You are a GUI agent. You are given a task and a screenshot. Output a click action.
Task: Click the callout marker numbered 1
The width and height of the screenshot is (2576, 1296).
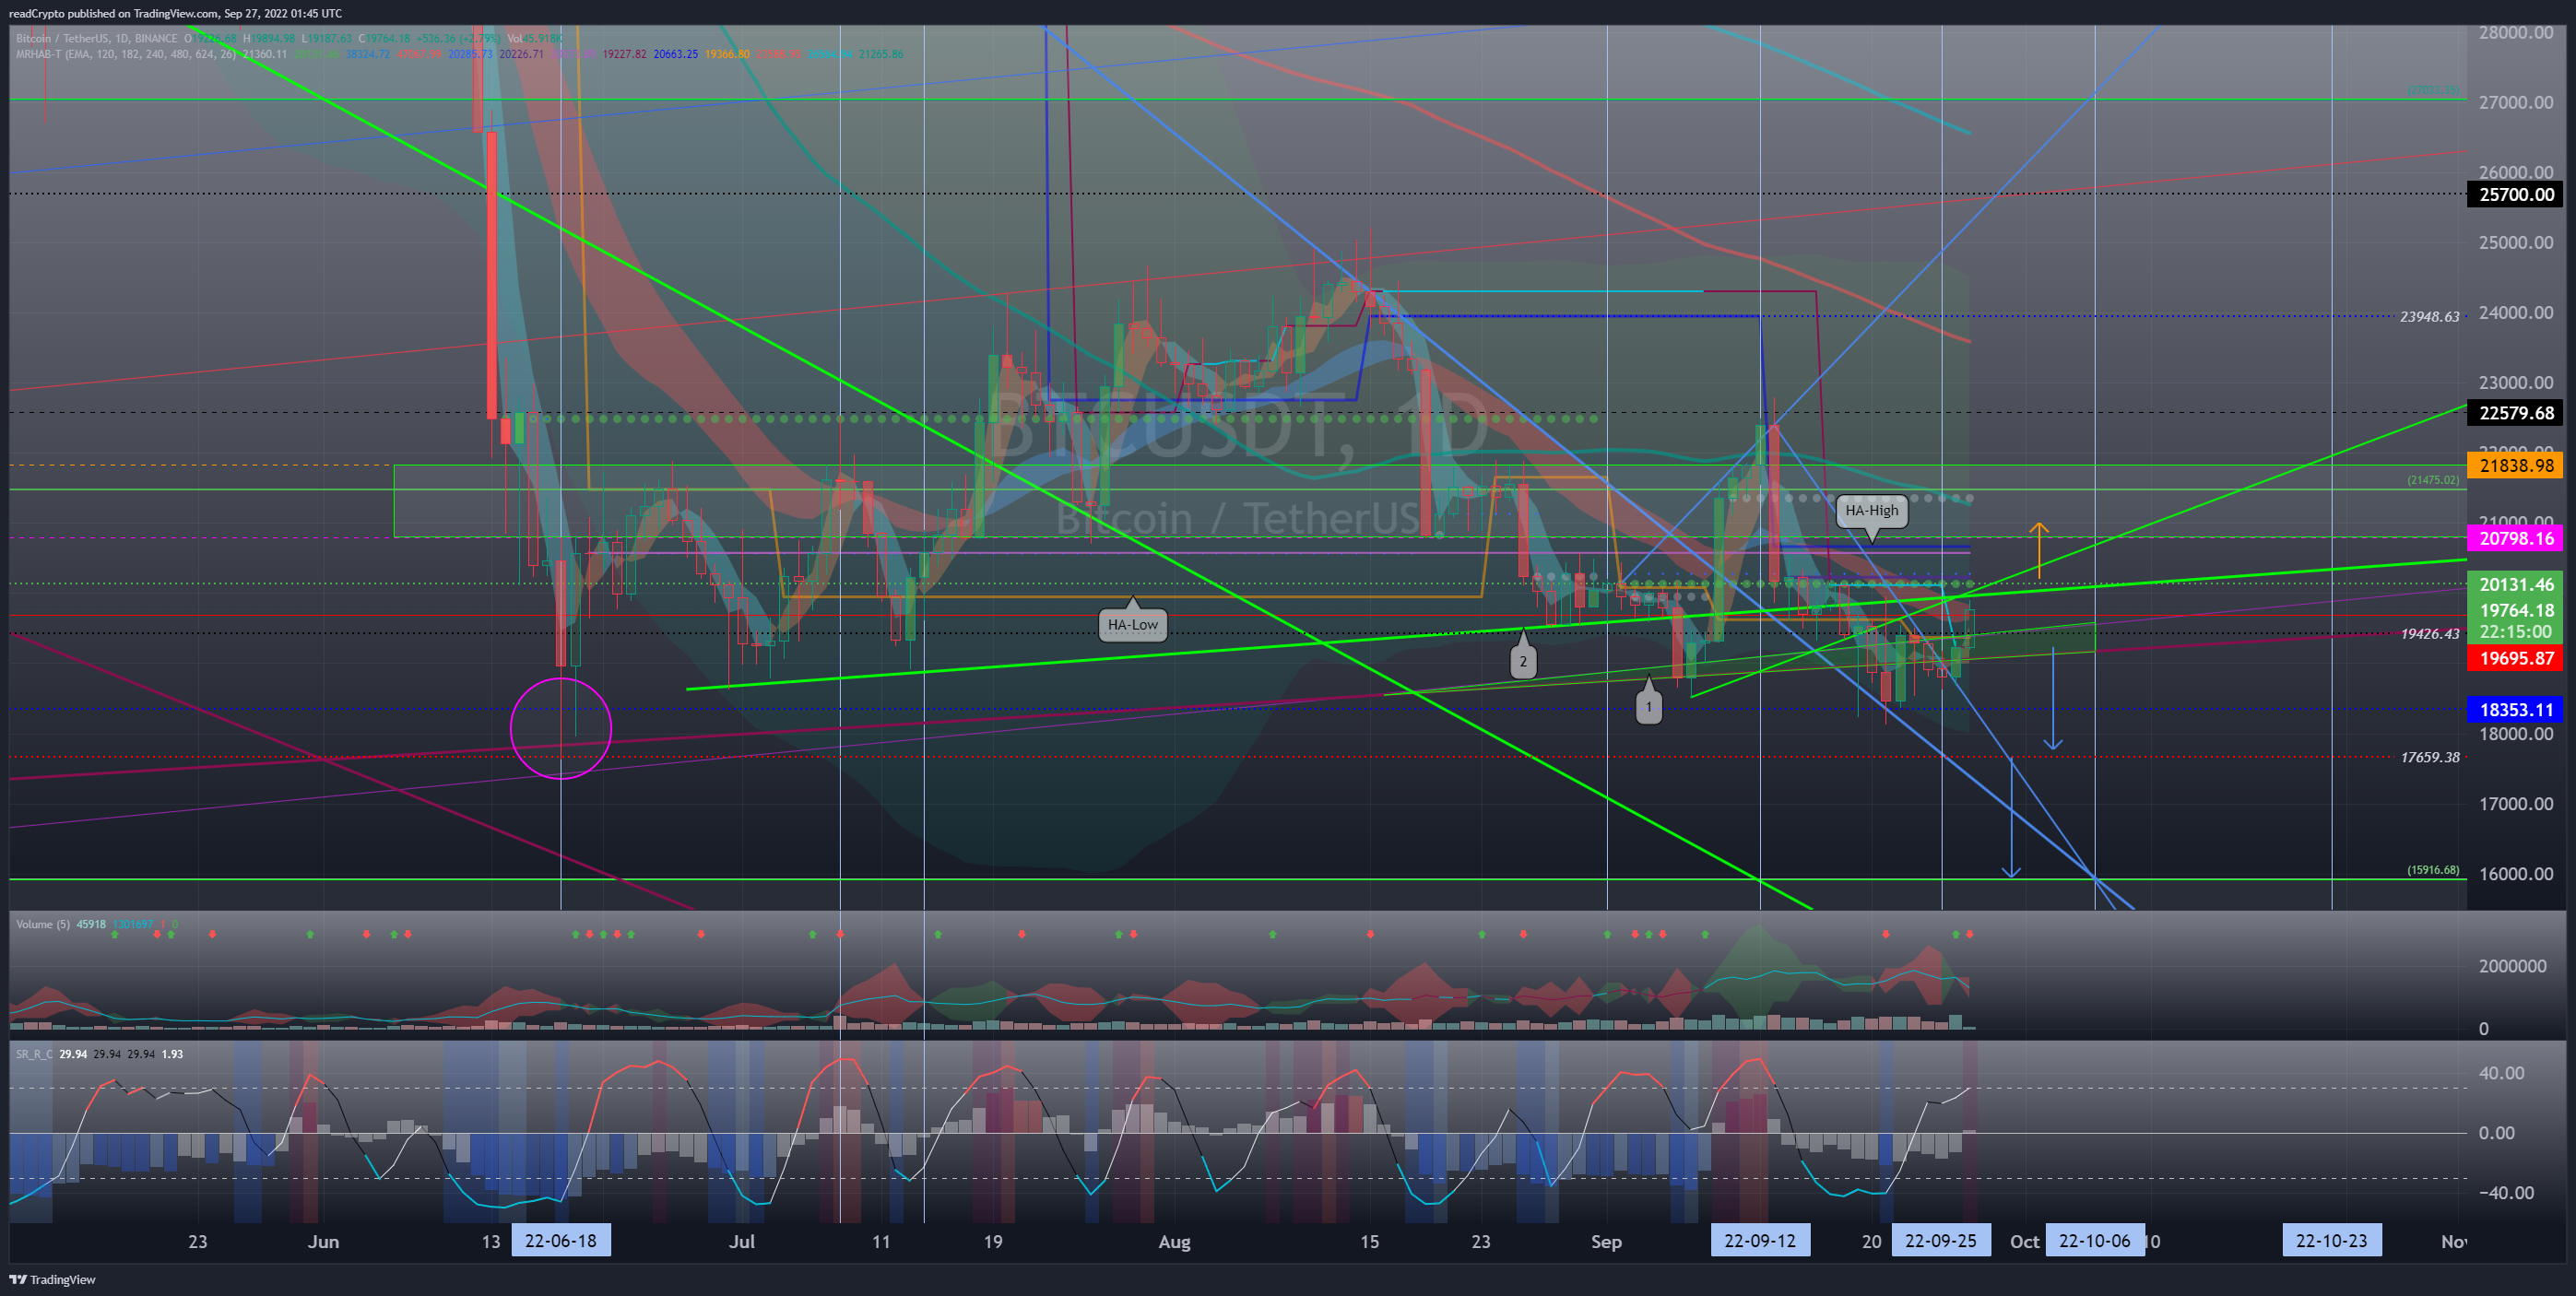click(1648, 707)
